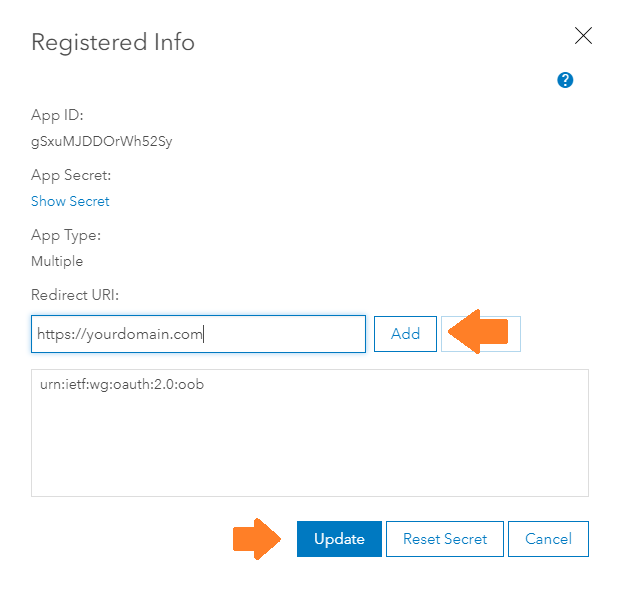Click the Redirect URI label
The image size is (617, 591).
(75, 295)
